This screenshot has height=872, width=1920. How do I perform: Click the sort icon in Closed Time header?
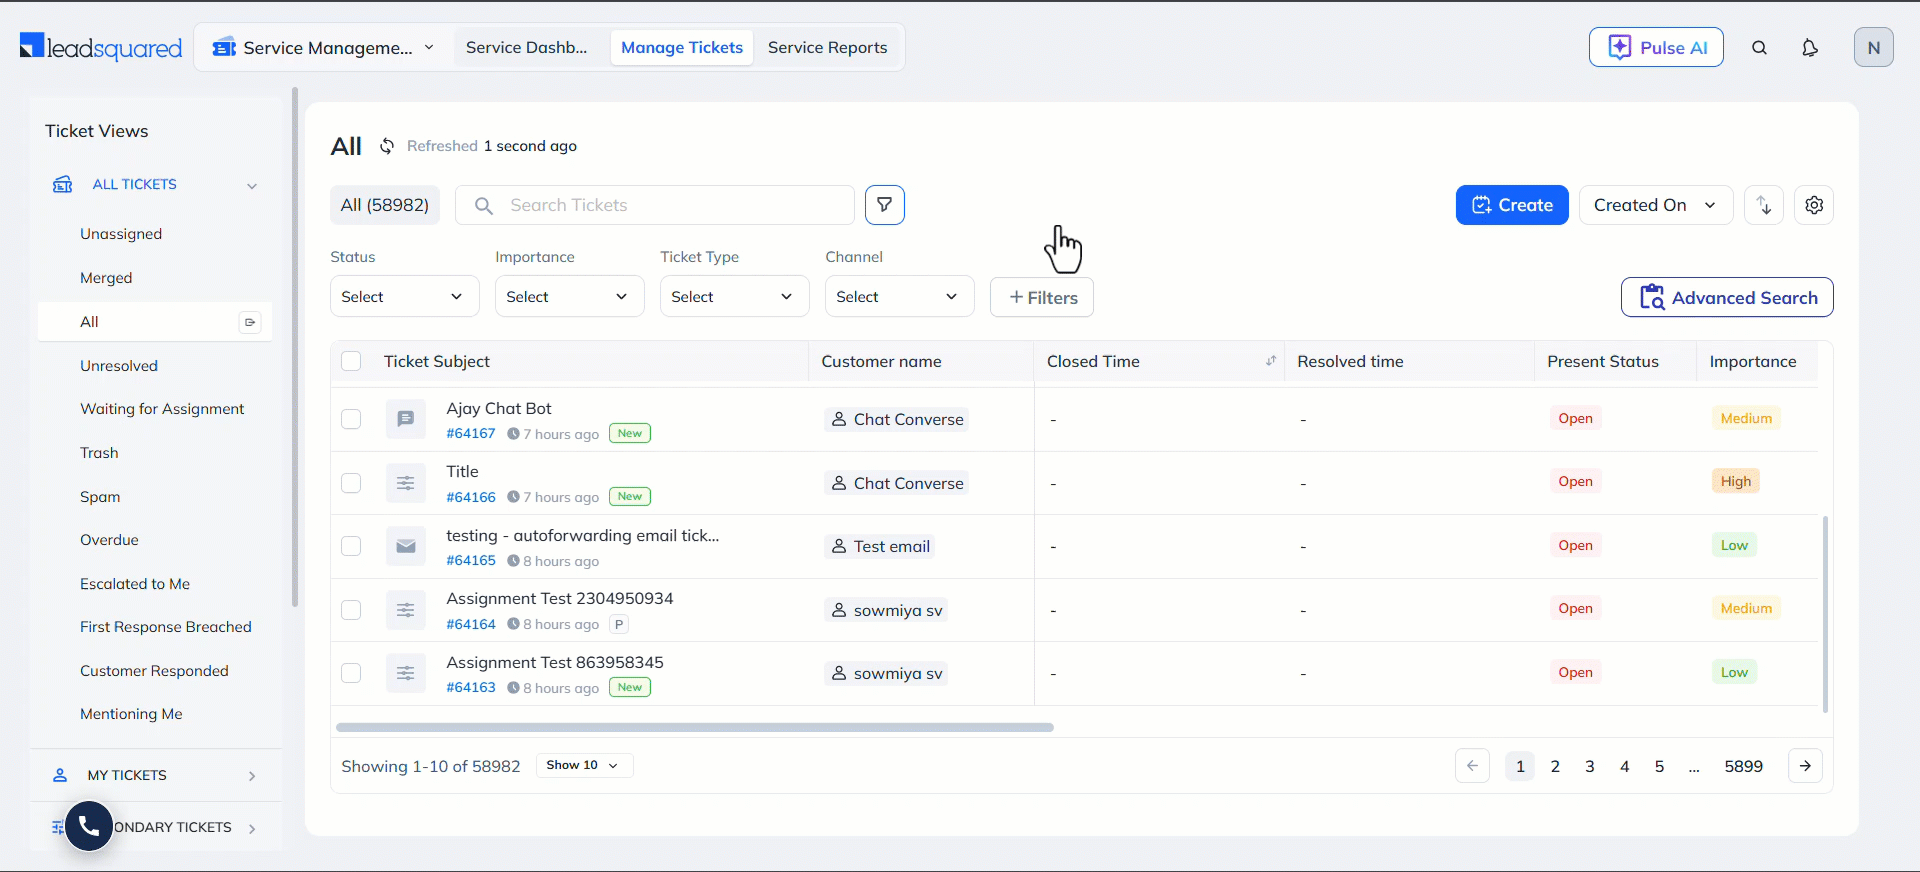click(x=1271, y=361)
